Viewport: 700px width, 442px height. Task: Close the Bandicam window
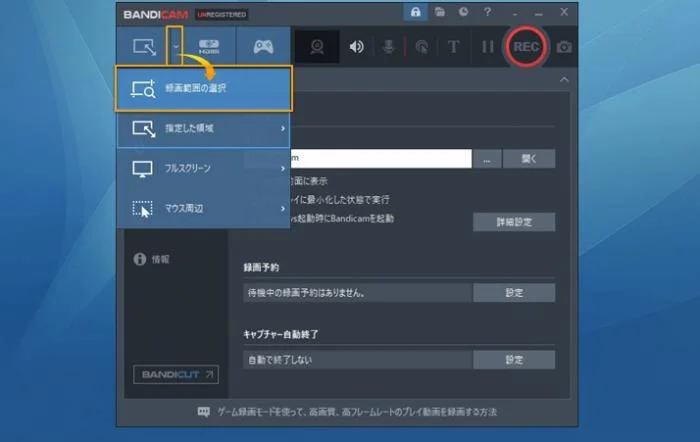pos(564,12)
